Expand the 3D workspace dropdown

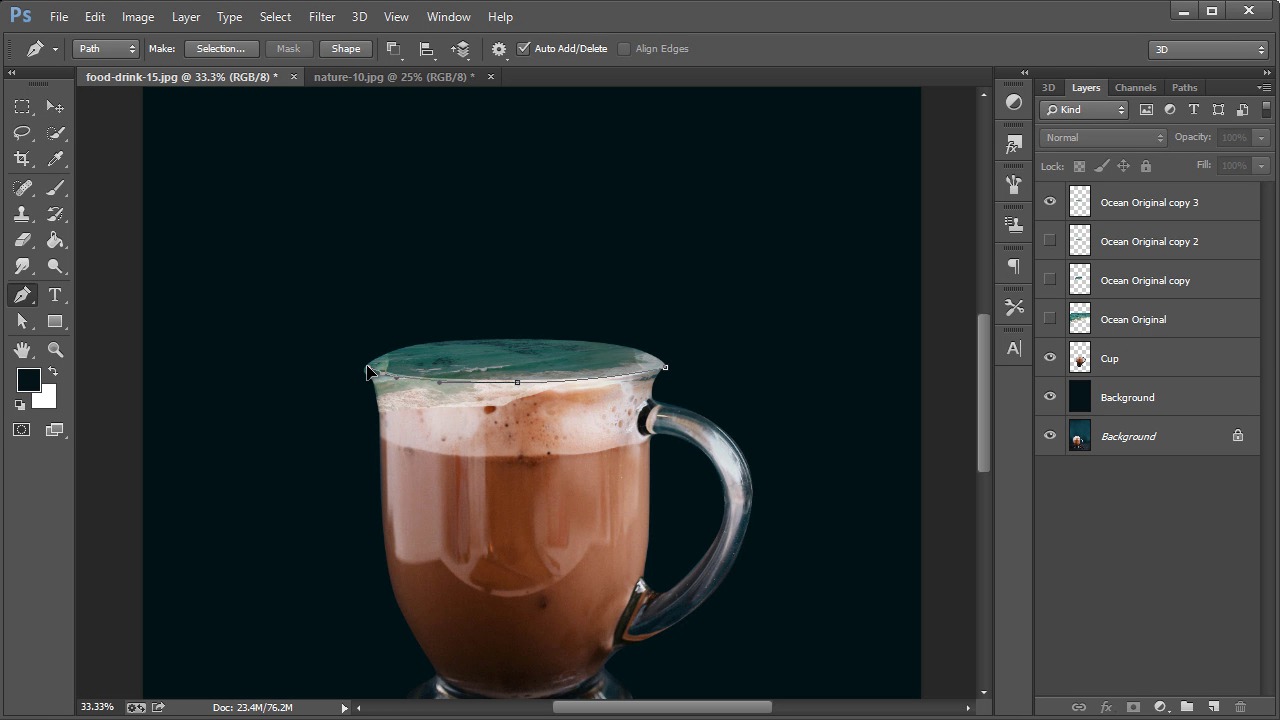click(1208, 49)
